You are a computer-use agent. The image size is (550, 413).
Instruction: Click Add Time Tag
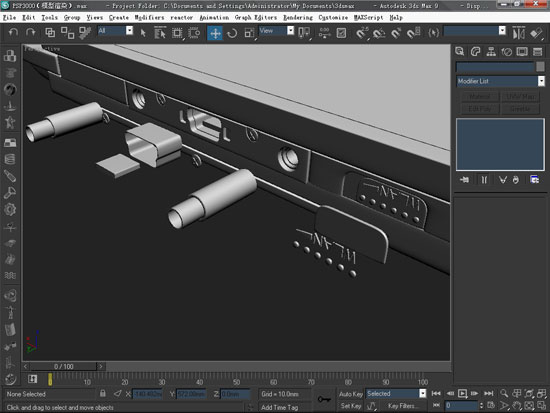(280, 407)
